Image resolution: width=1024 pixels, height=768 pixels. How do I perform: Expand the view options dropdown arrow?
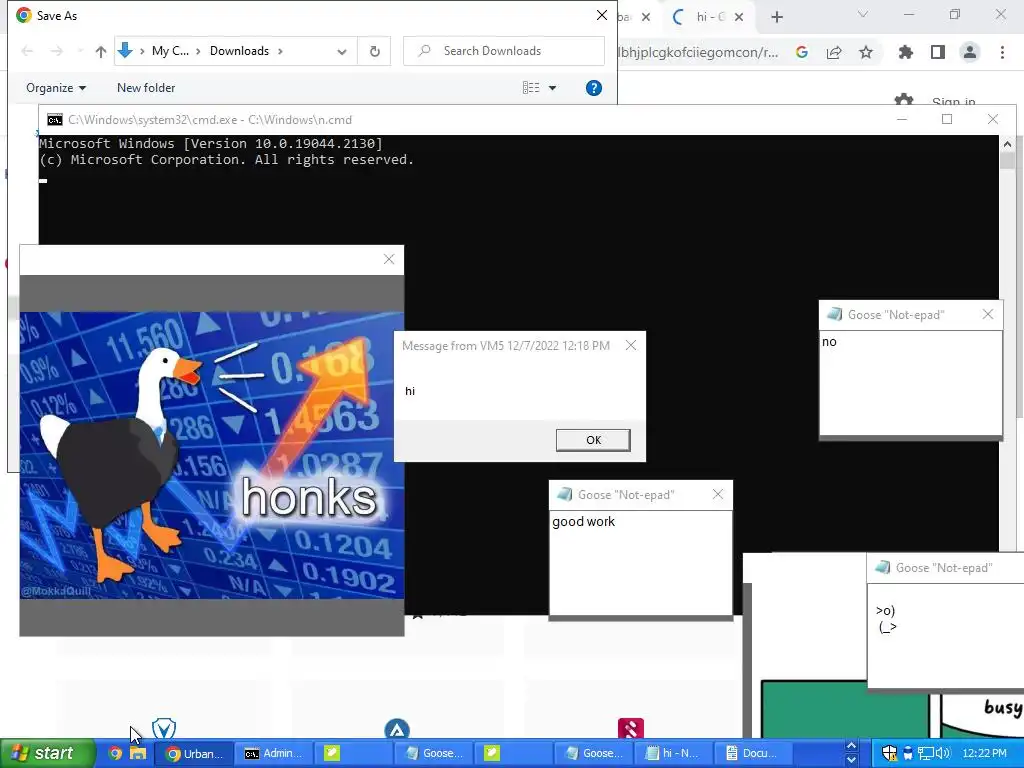(552, 88)
